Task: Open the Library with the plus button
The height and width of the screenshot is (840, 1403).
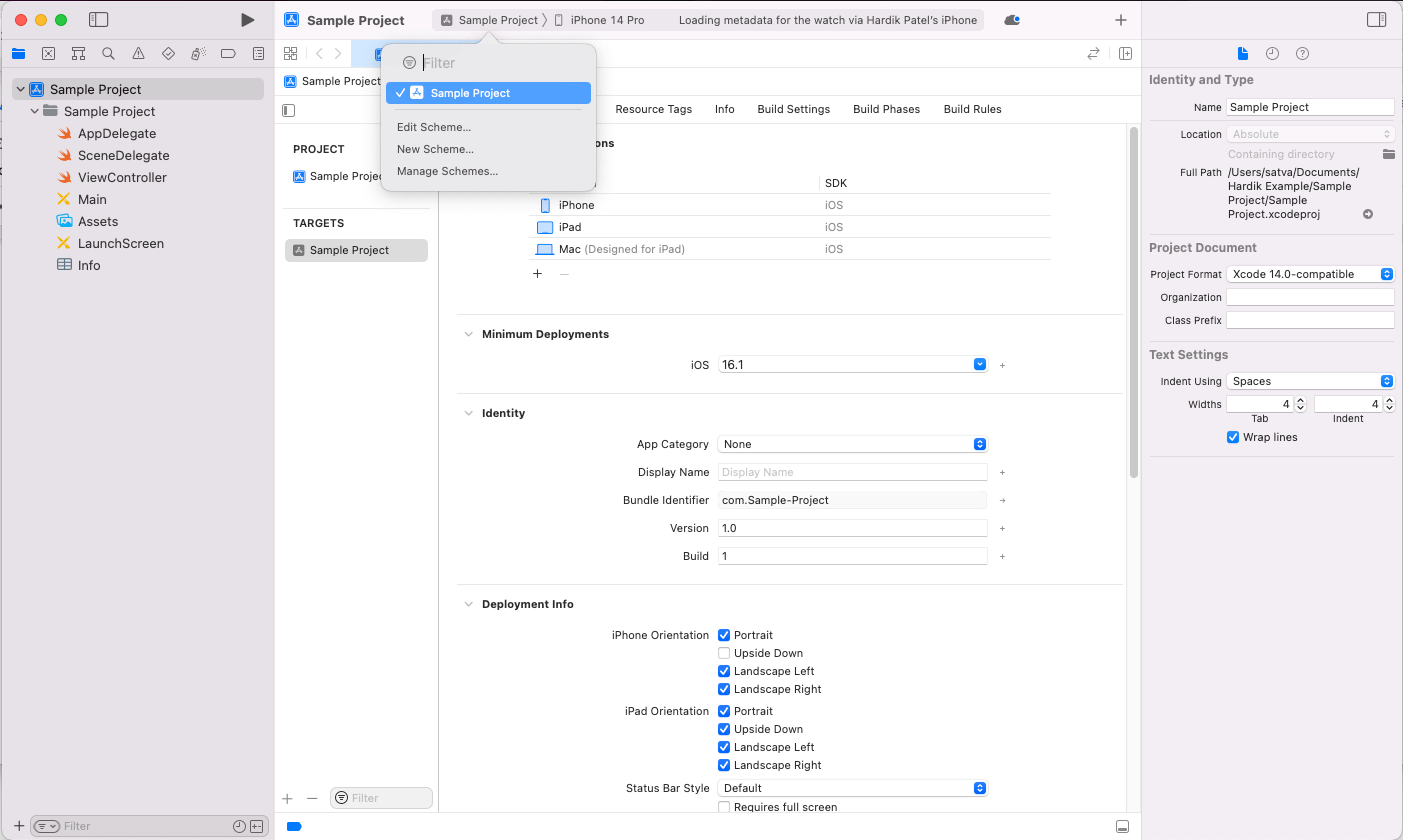Action: pos(1121,20)
